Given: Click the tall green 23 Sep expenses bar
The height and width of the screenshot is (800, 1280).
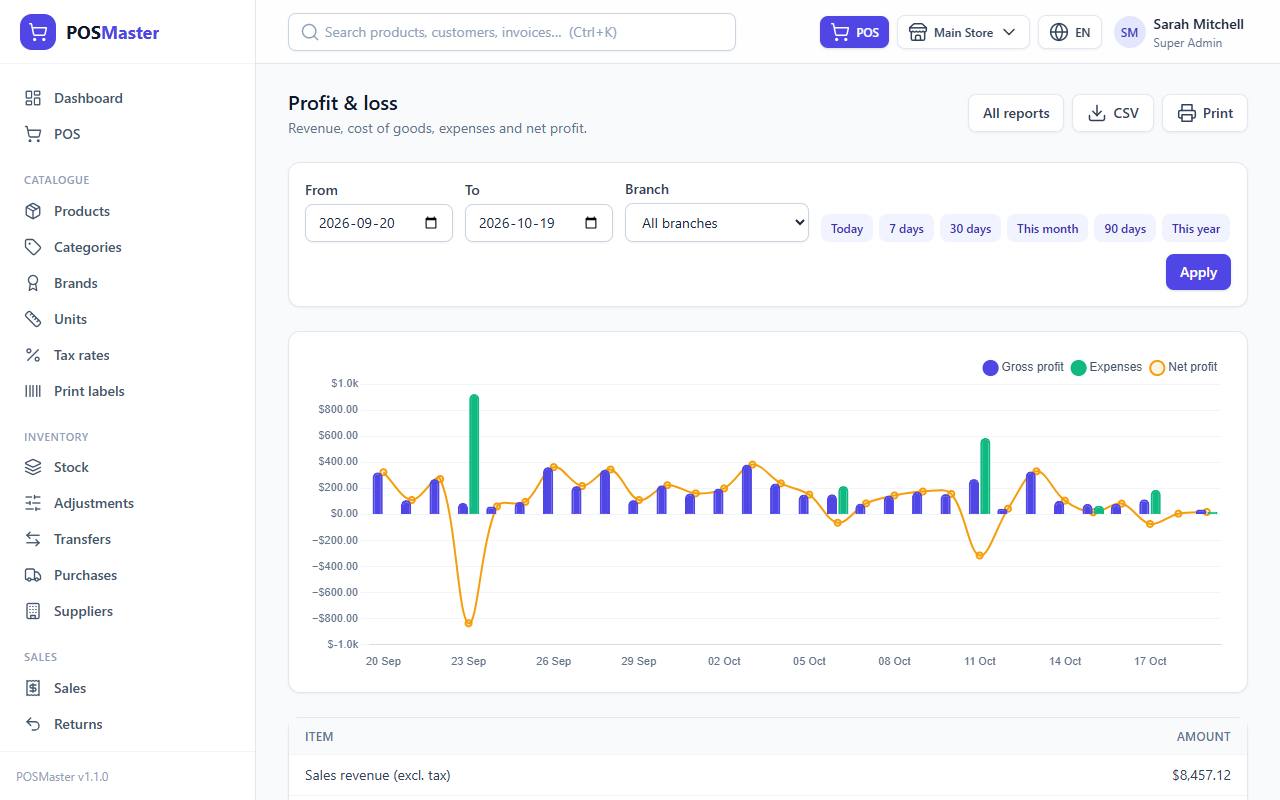Looking at the screenshot, I should 474,454.
